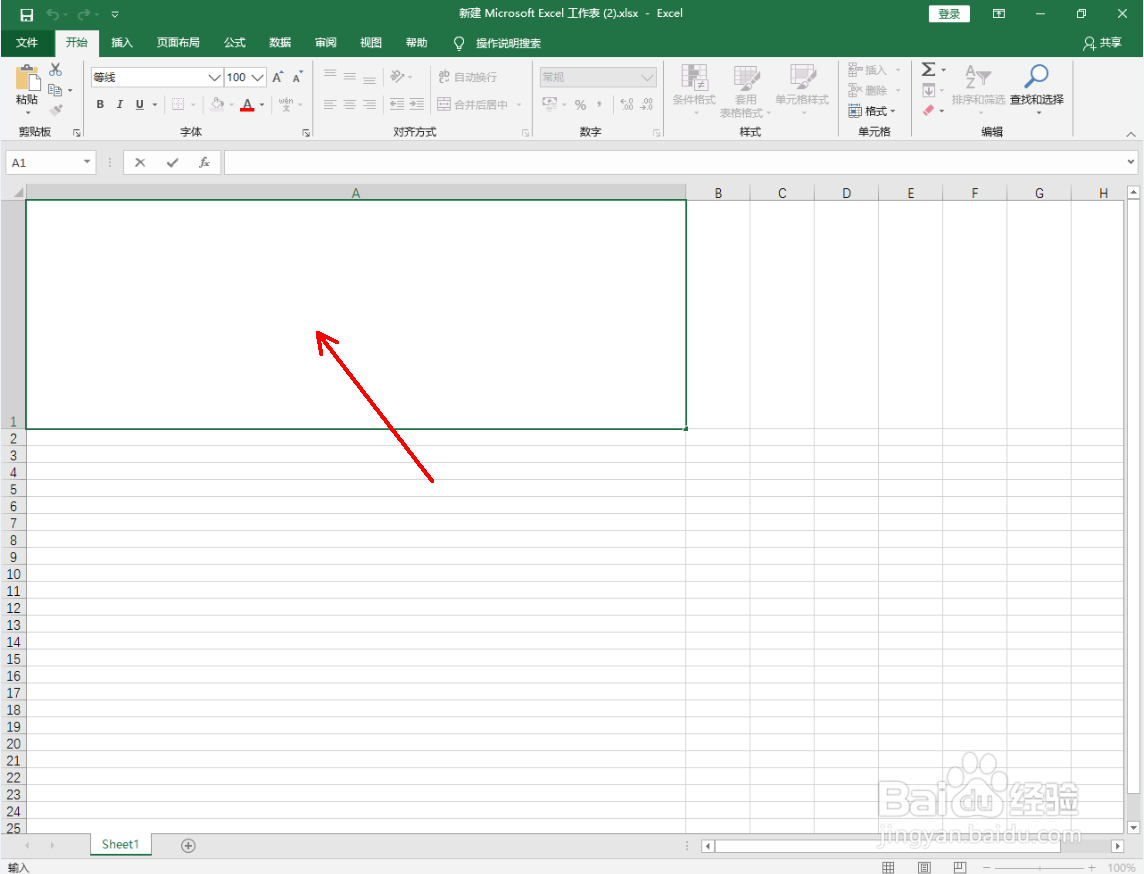The image size is (1144, 874).
Task: Click the 排序和筛选 sort and filter icon
Action: (978, 76)
